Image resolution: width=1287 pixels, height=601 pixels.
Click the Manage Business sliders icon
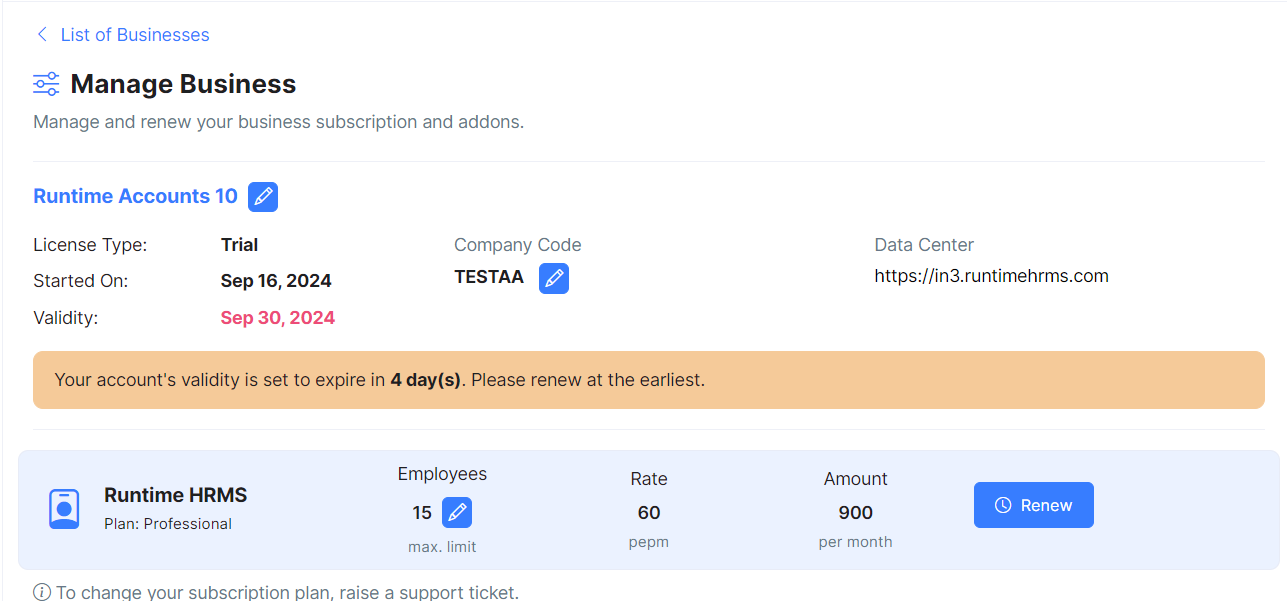pos(46,84)
